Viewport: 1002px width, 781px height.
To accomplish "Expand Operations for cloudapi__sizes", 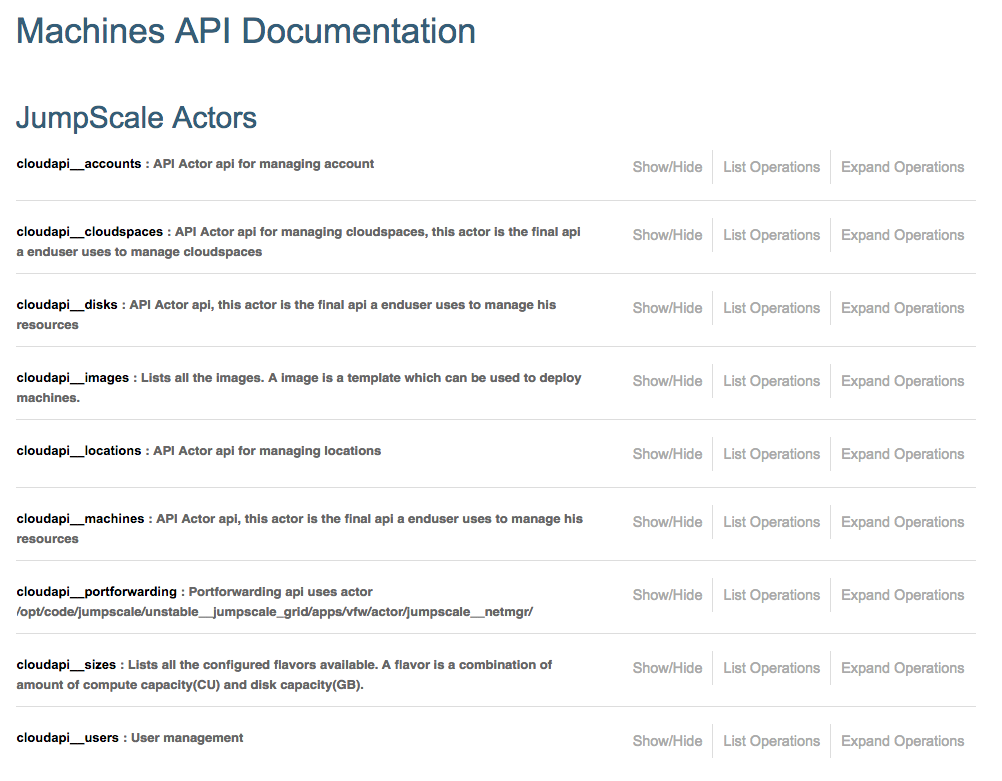I will (x=902, y=668).
